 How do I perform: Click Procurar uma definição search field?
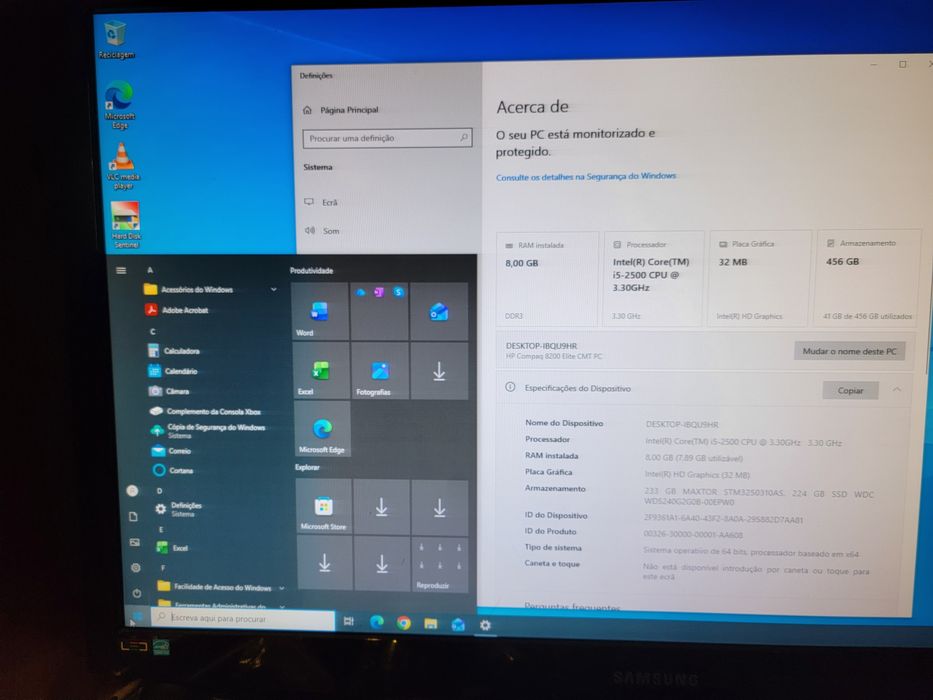pyautogui.click(x=387, y=138)
